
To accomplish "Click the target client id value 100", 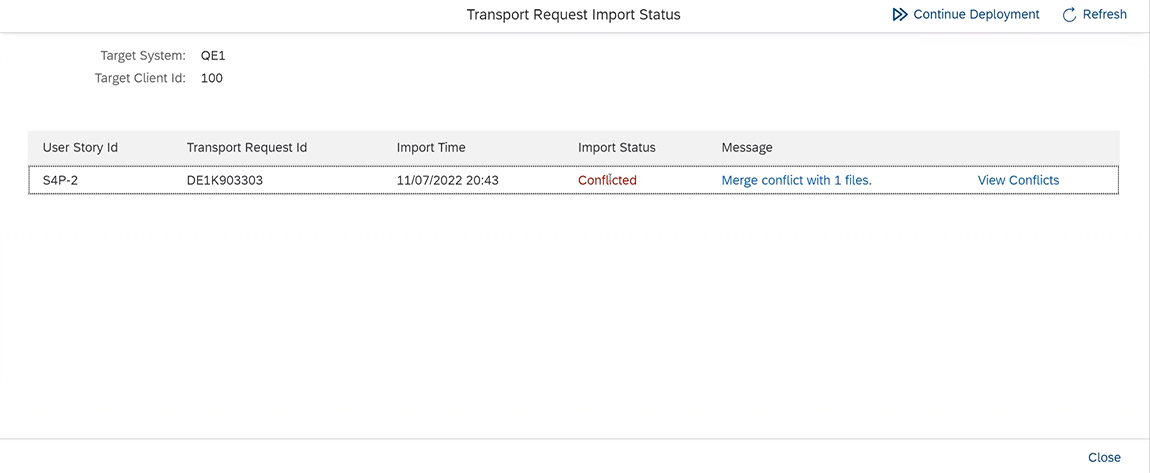I will click(x=211, y=78).
